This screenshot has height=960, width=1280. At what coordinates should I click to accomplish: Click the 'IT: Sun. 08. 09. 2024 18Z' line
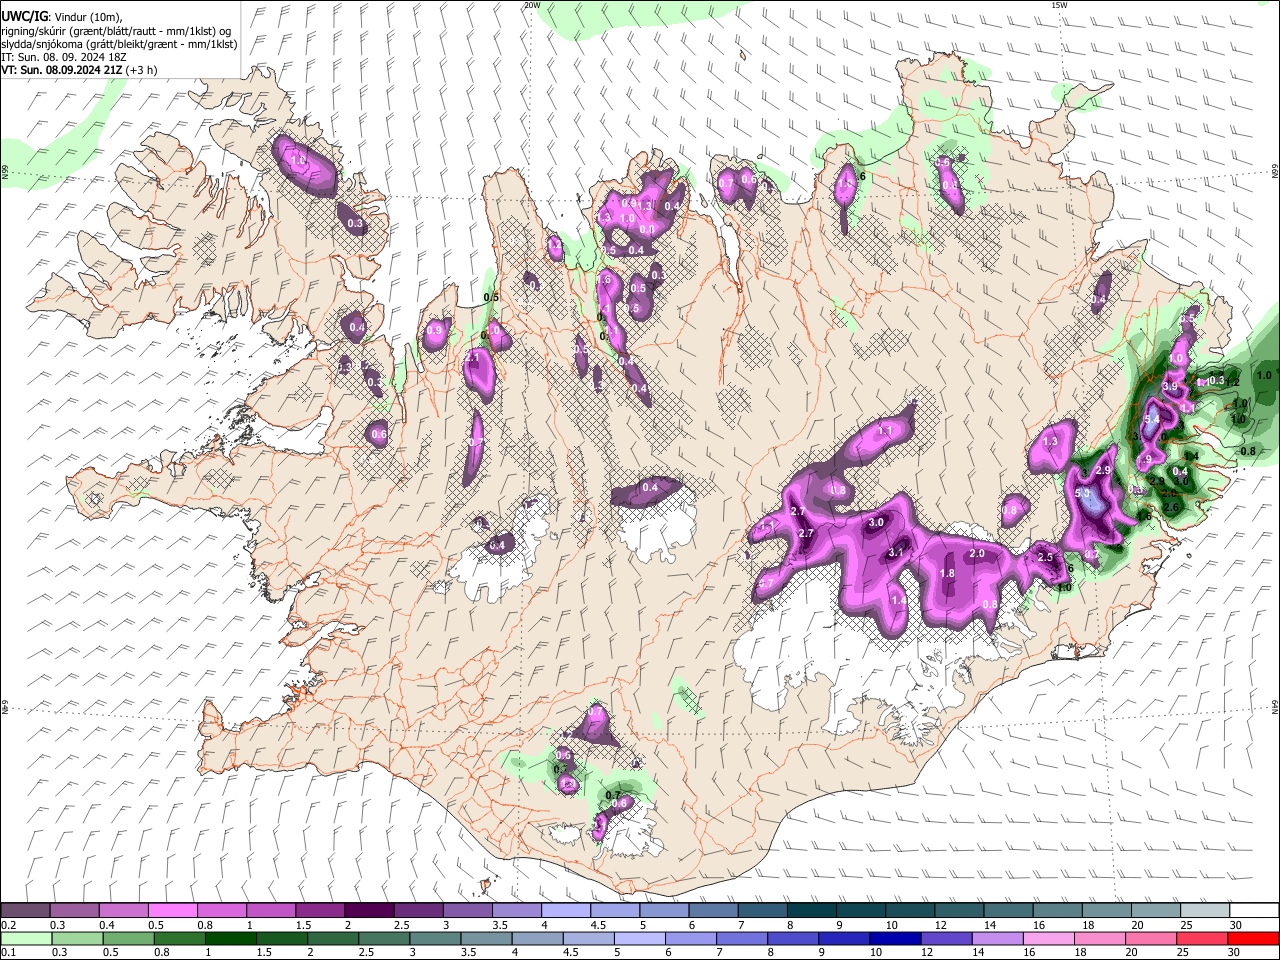(63, 57)
